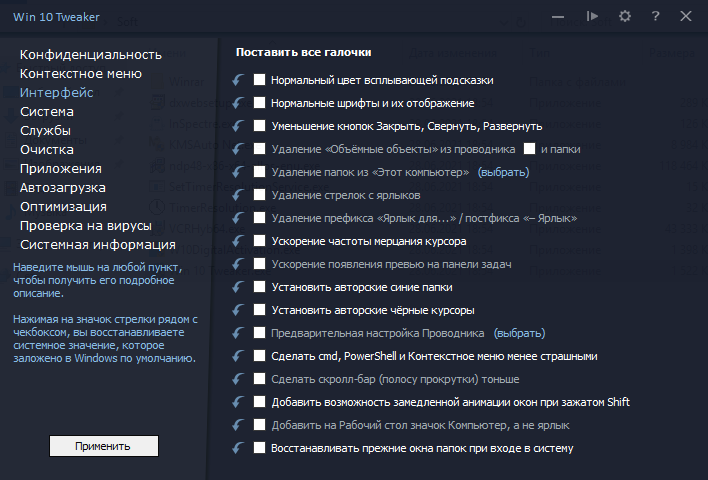Open settings gear in title bar
Image resolution: width=708 pixels, height=480 pixels.
[624, 17]
